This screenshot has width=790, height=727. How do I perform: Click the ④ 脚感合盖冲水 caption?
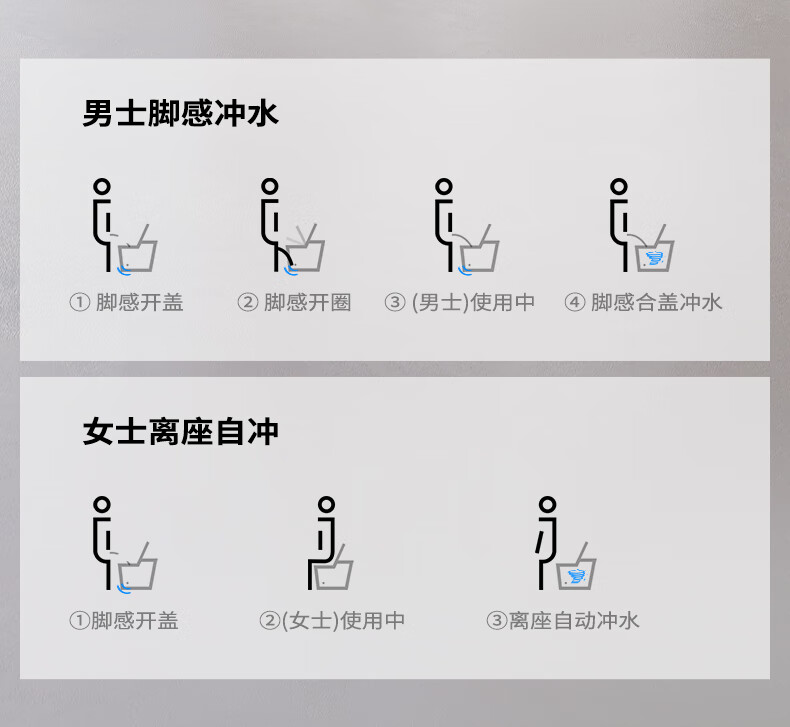coord(643,302)
